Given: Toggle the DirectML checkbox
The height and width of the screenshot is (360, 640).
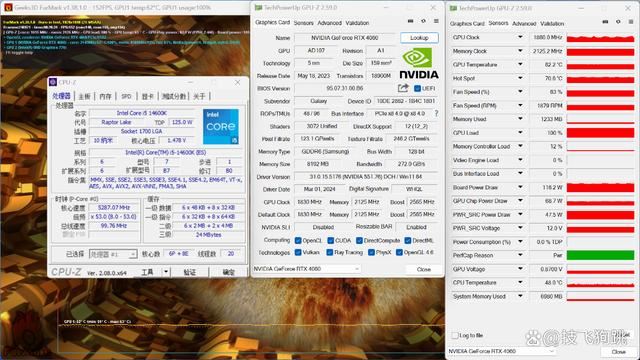Looking at the screenshot, I should click(407, 240).
